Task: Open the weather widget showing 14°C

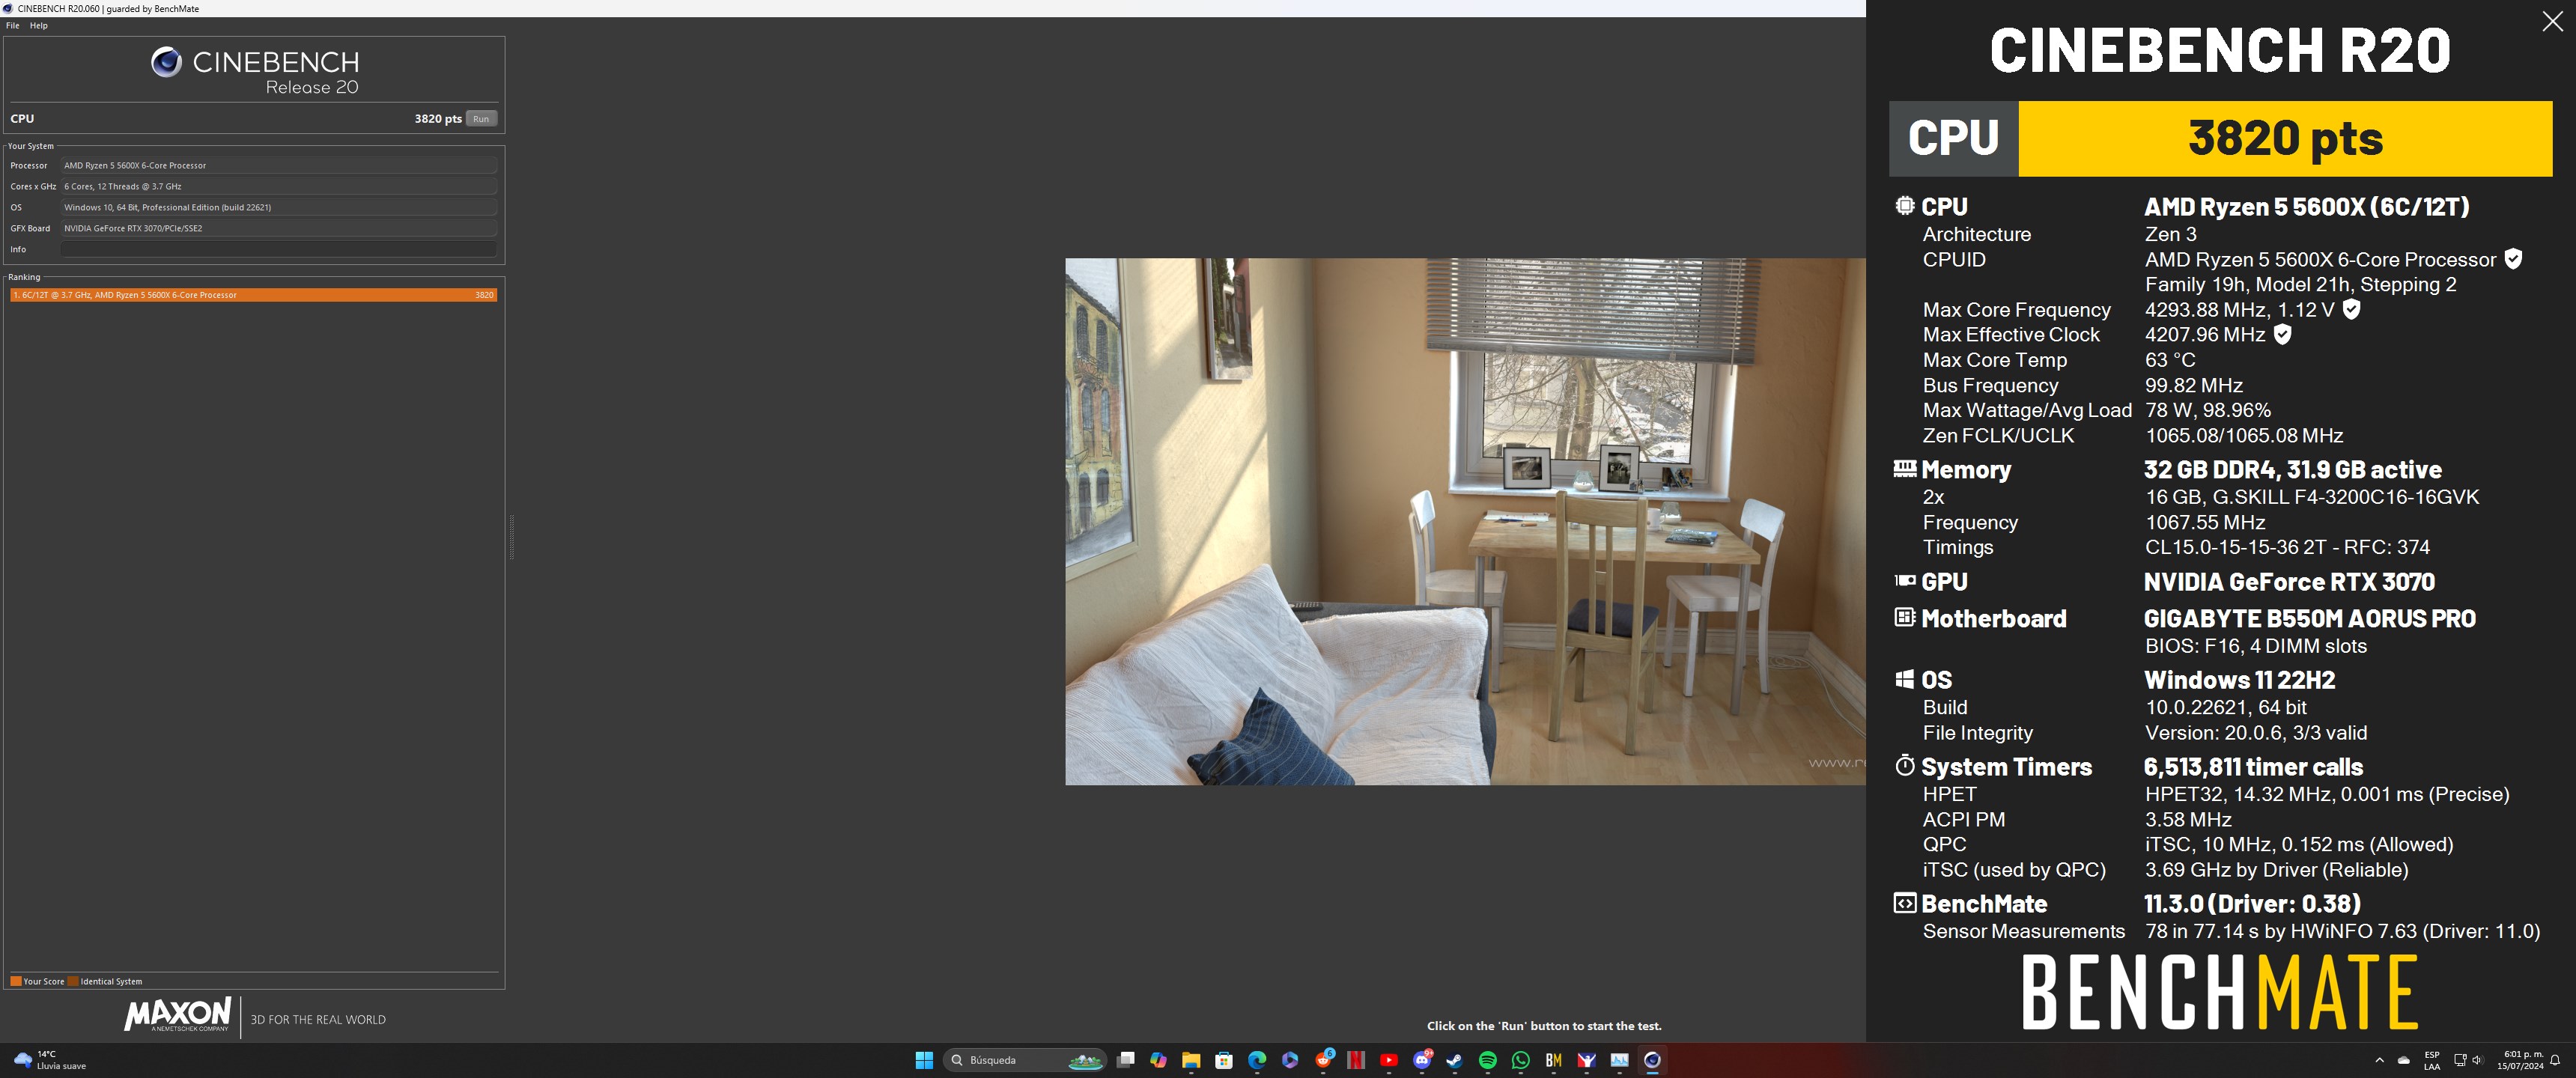Action: pyautogui.click(x=50, y=1060)
